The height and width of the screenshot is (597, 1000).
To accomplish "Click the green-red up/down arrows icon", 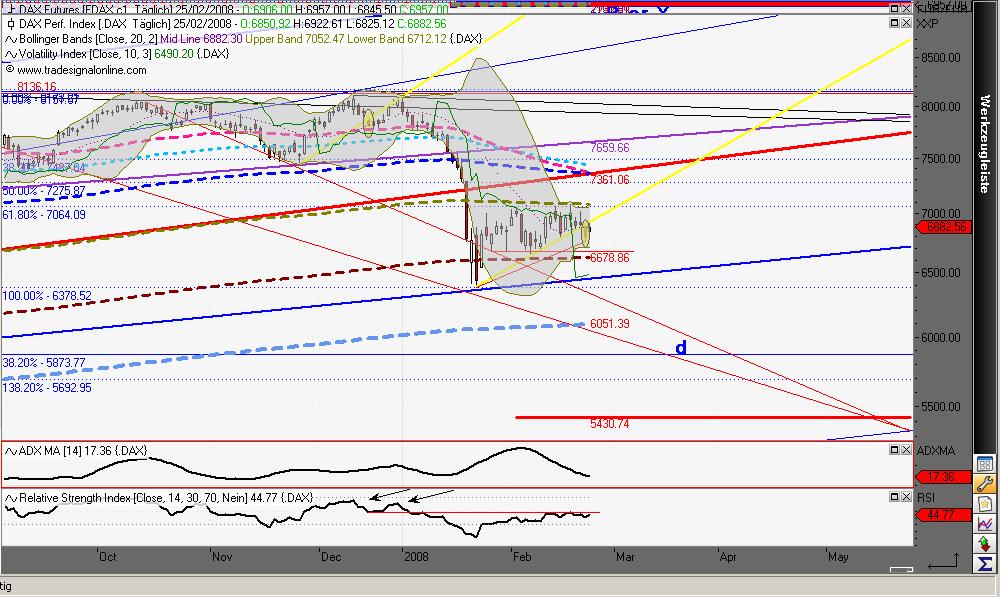I will 985,543.
